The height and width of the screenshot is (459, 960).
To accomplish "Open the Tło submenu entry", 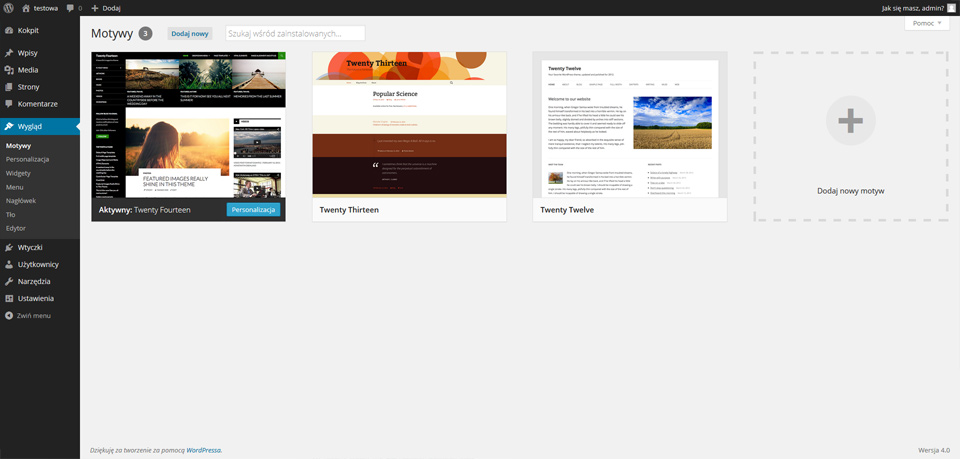I will [x=10, y=215].
